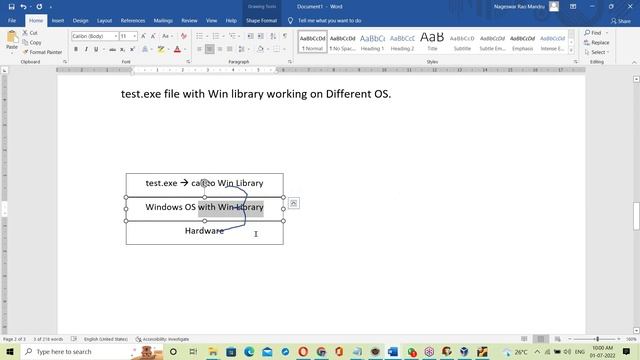Apply bullet list formatting
The image size is (640, 360).
[199, 36]
